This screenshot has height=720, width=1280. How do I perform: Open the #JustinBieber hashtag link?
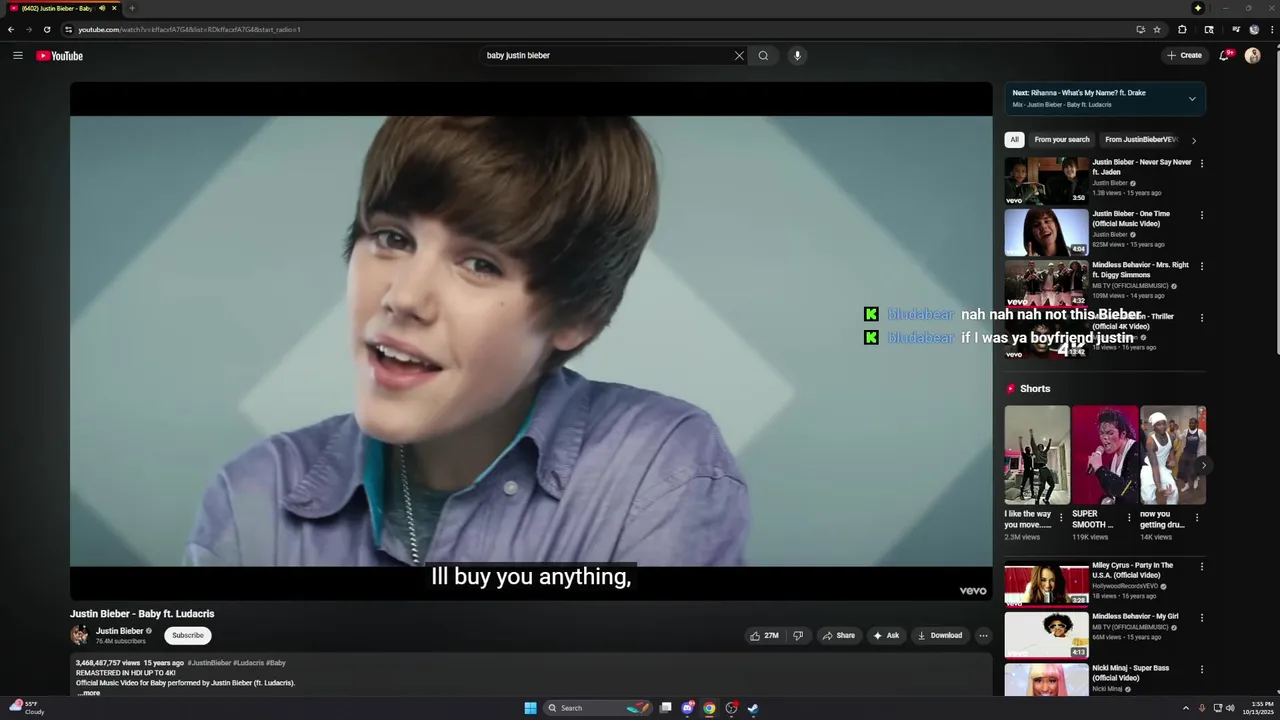(209, 663)
